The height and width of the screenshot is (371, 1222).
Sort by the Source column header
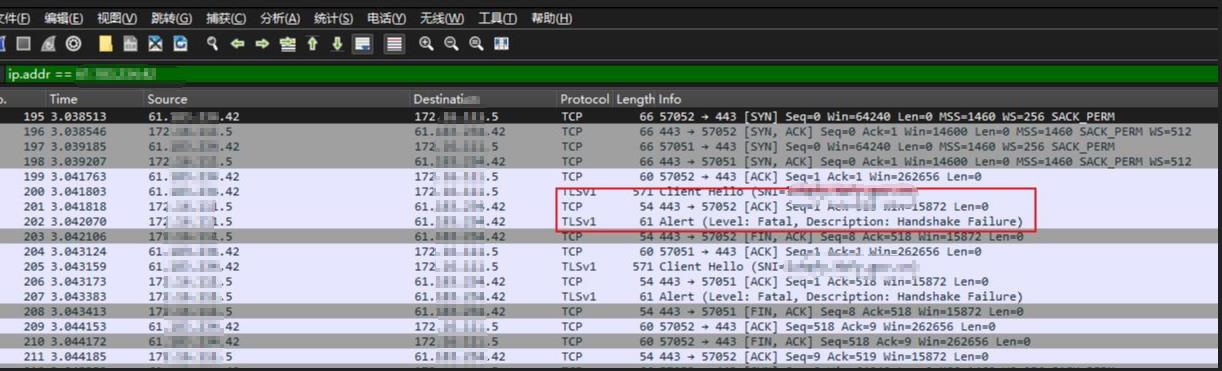(x=277, y=99)
